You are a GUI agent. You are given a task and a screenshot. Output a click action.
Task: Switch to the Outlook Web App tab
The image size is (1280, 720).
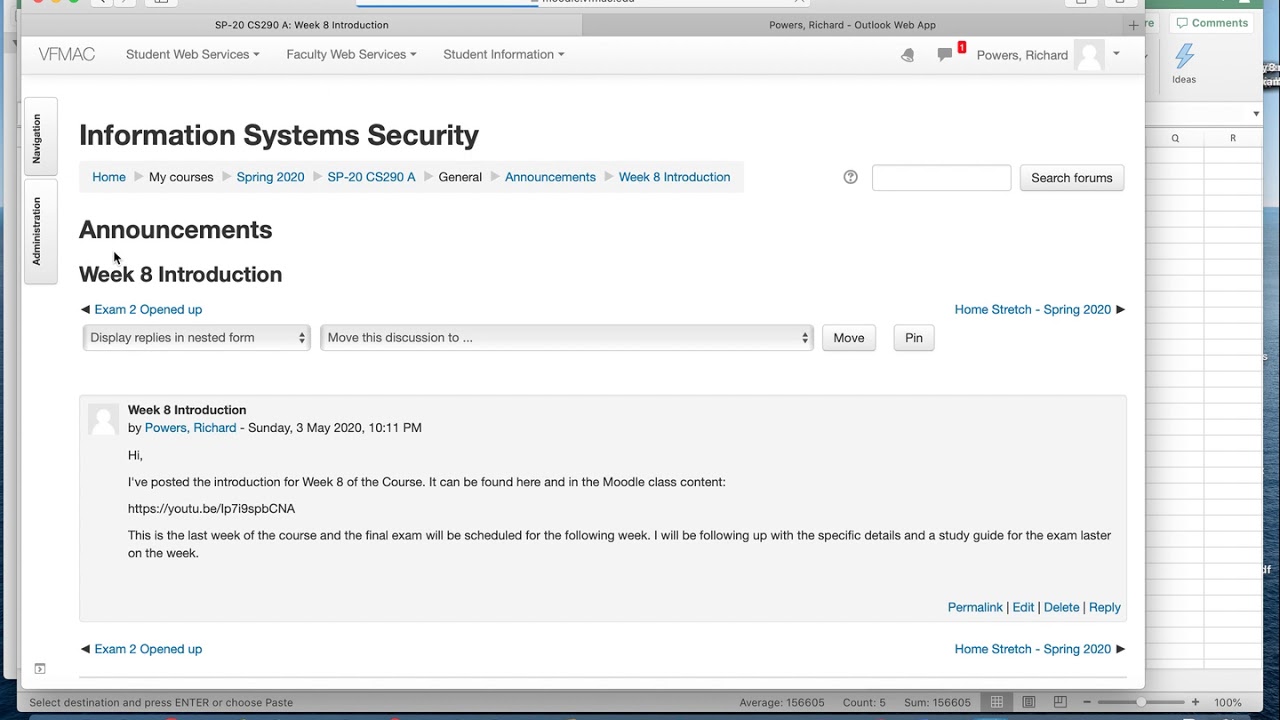point(852,25)
